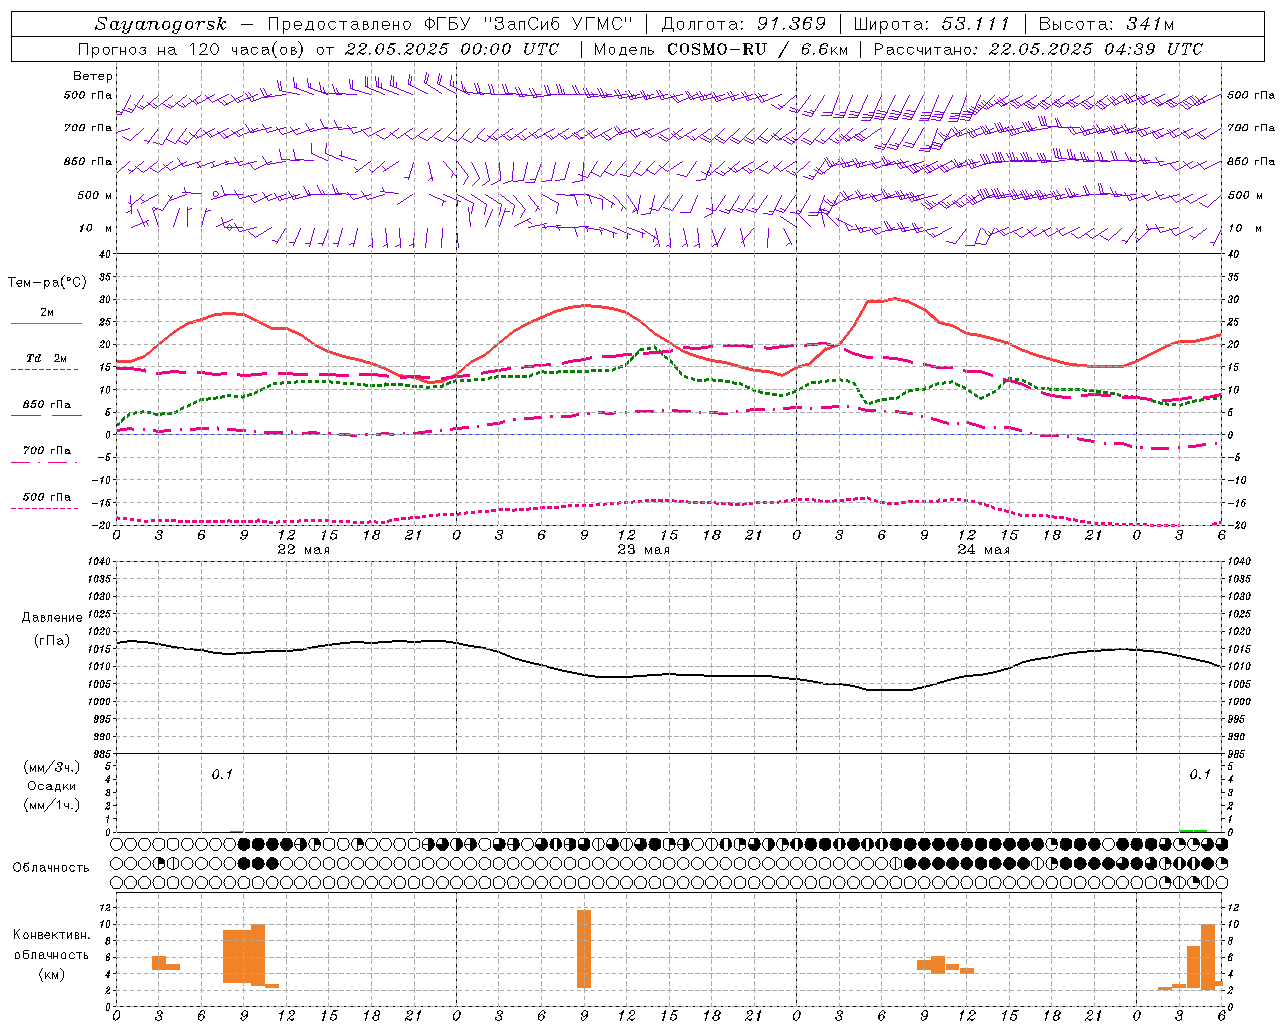Select the 700 гПа temperature legend entry
Screen dimensions: 1280x1024
point(46,452)
